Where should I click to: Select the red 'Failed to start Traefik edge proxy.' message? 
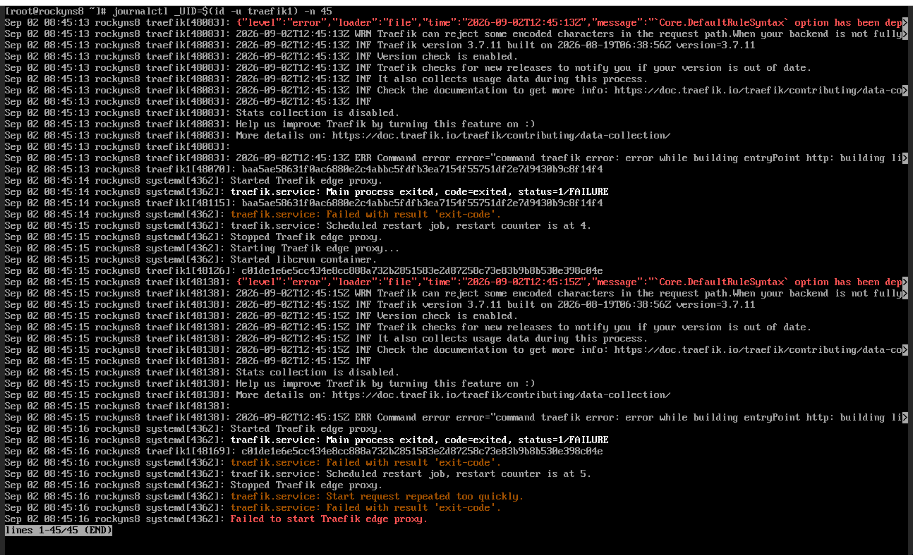click(x=328, y=519)
